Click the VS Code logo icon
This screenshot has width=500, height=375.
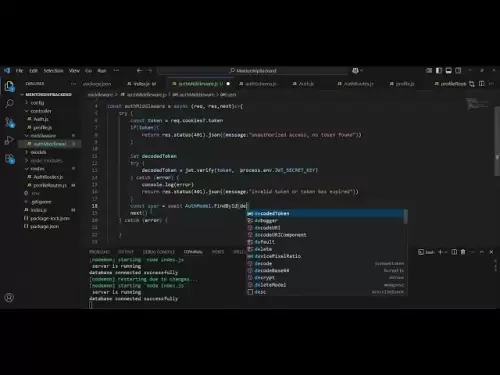click(x=7, y=71)
